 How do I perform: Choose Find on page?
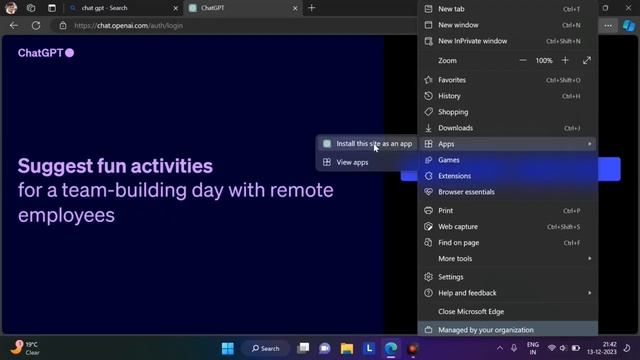tap(507, 242)
